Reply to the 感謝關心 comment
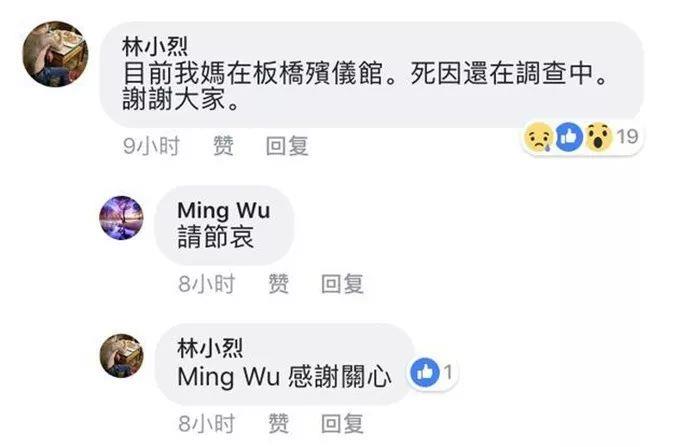This screenshot has height=447, width=690. [342, 424]
